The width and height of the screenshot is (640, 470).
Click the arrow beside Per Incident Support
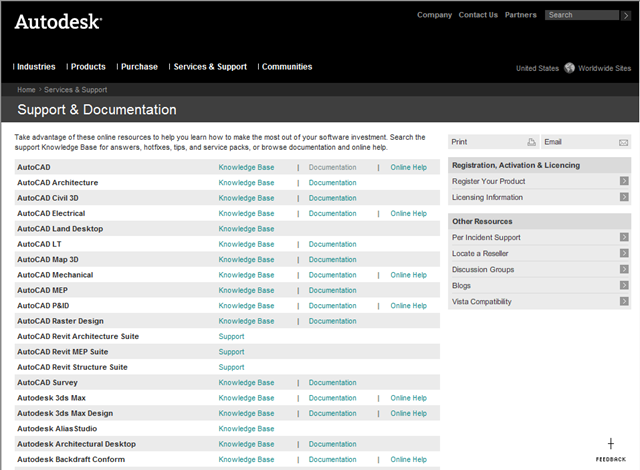click(x=624, y=237)
